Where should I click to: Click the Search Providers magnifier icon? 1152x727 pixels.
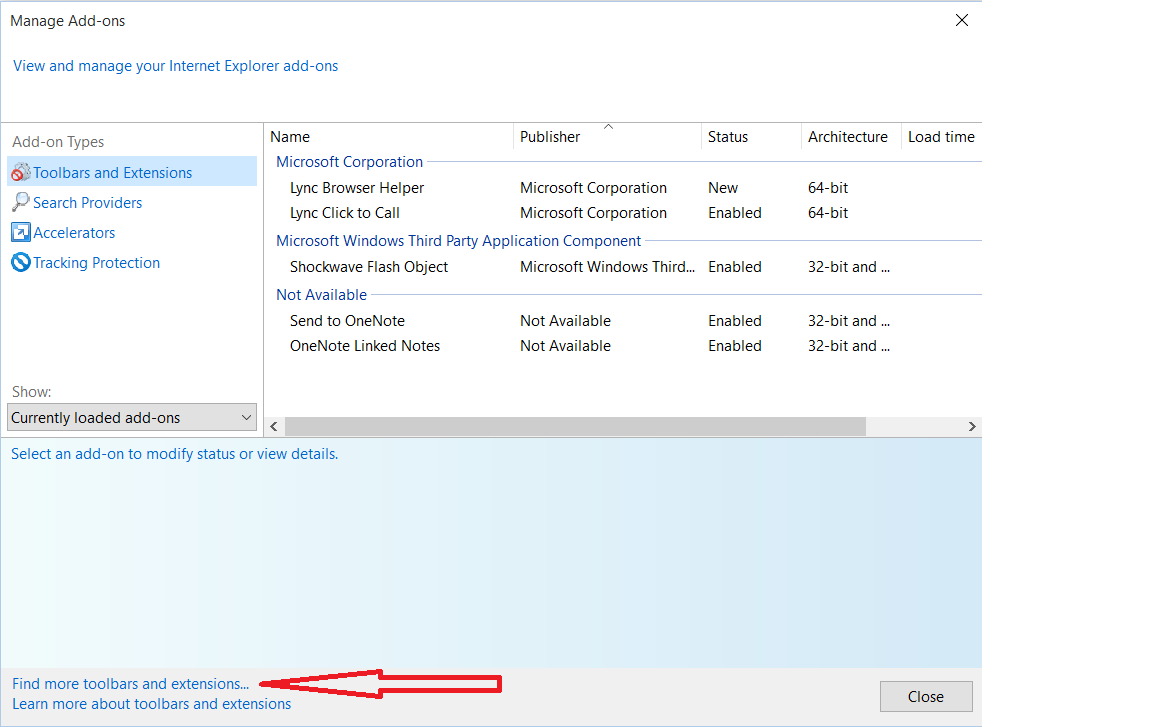21,202
